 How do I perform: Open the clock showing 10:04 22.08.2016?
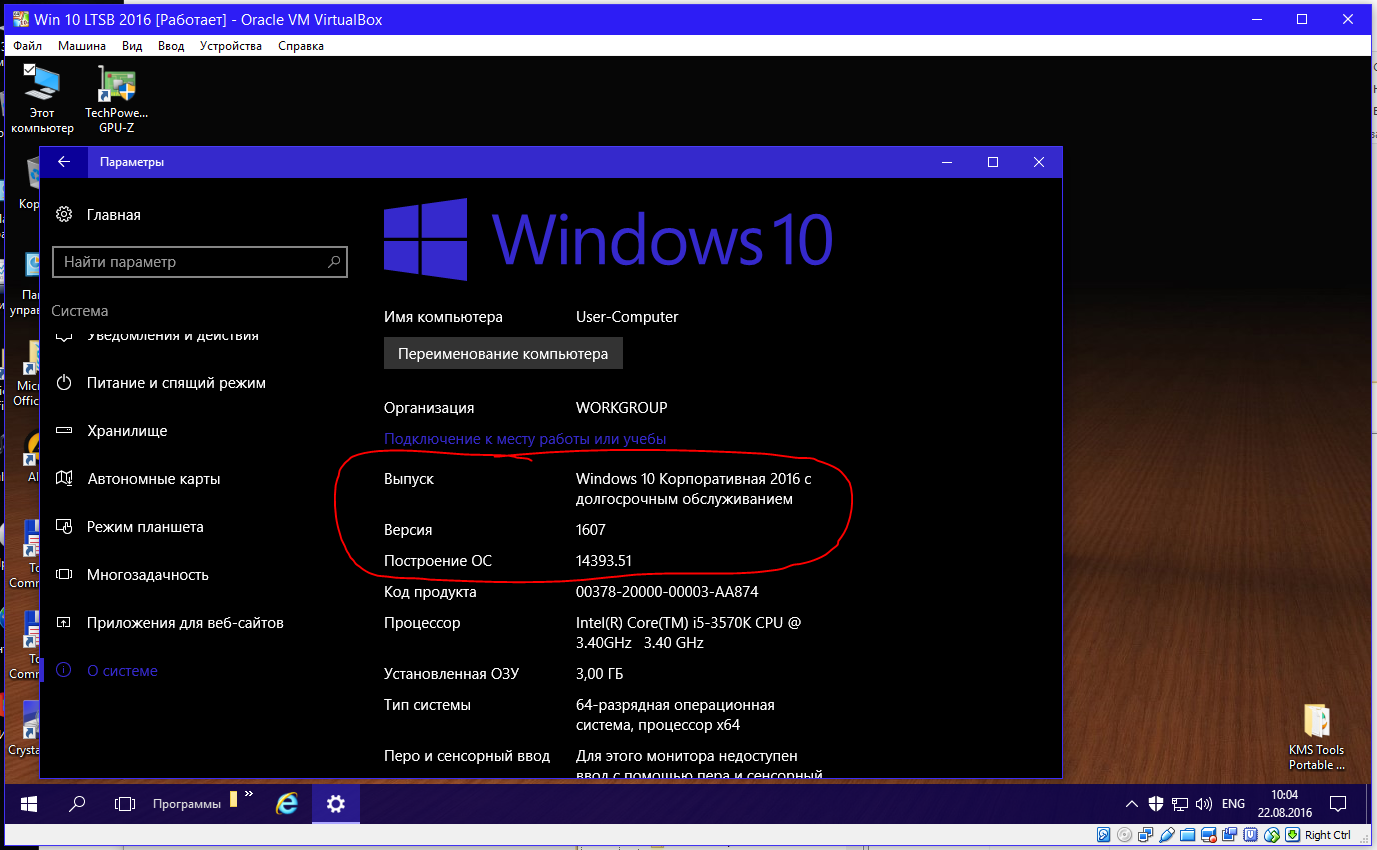[1285, 804]
